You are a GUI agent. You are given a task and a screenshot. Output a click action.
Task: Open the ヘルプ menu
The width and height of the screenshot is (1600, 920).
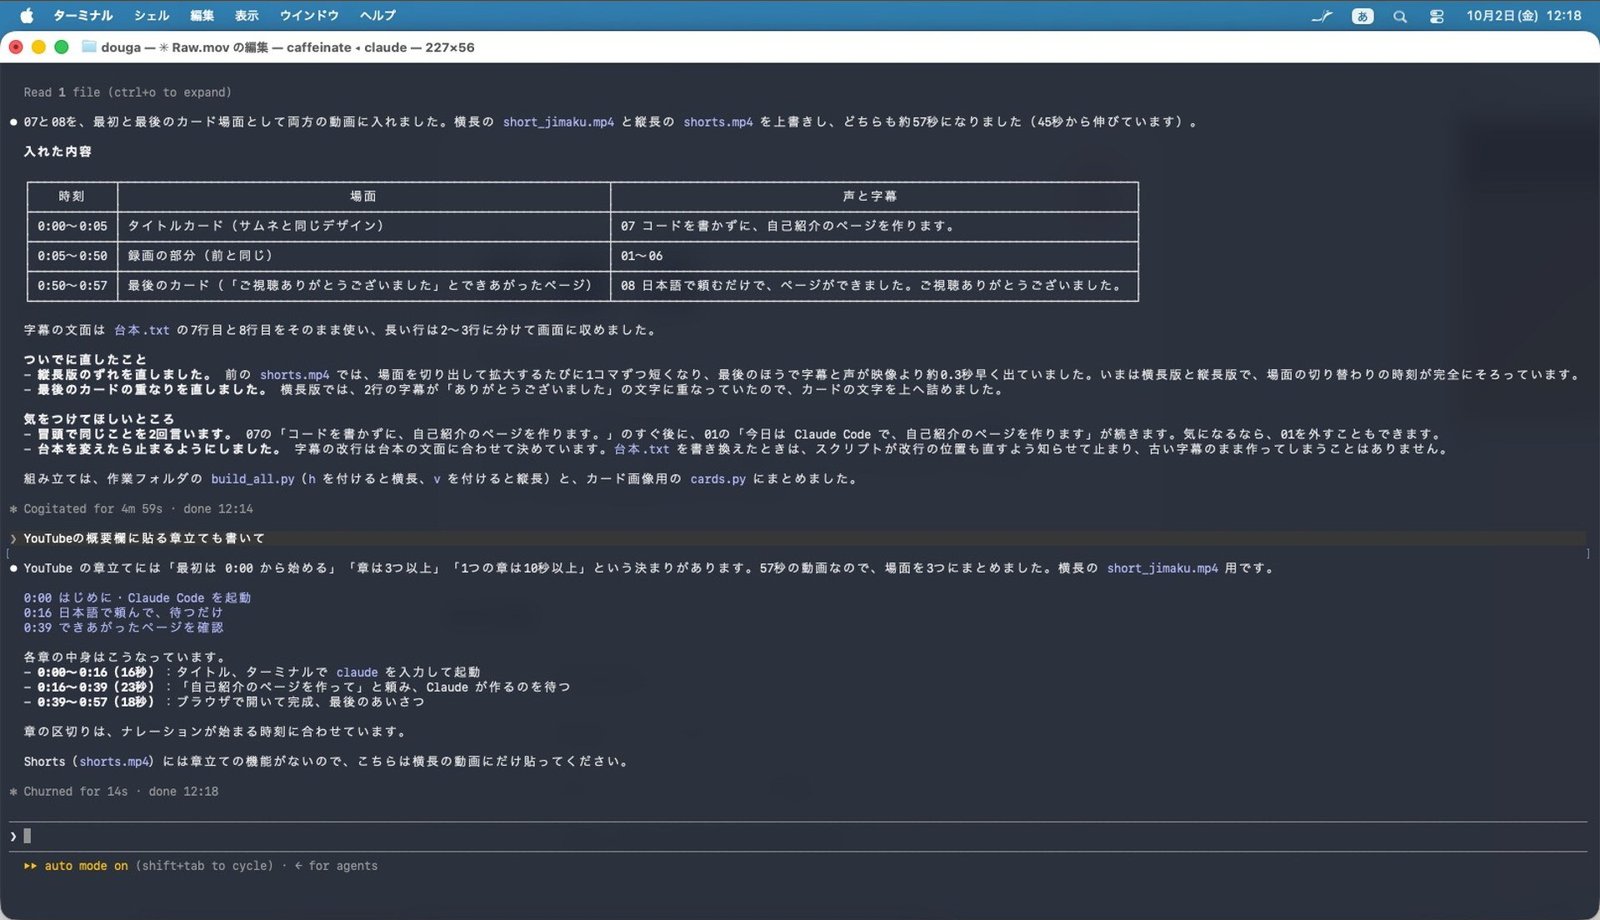378,15
